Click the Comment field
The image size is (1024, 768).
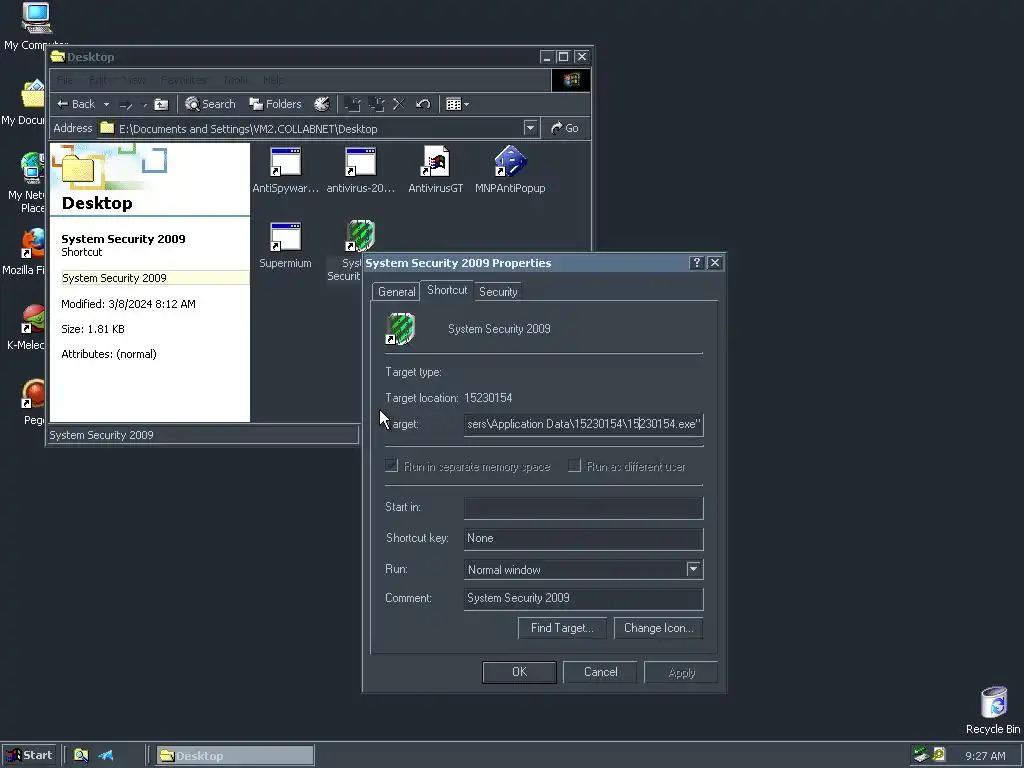coord(583,599)
